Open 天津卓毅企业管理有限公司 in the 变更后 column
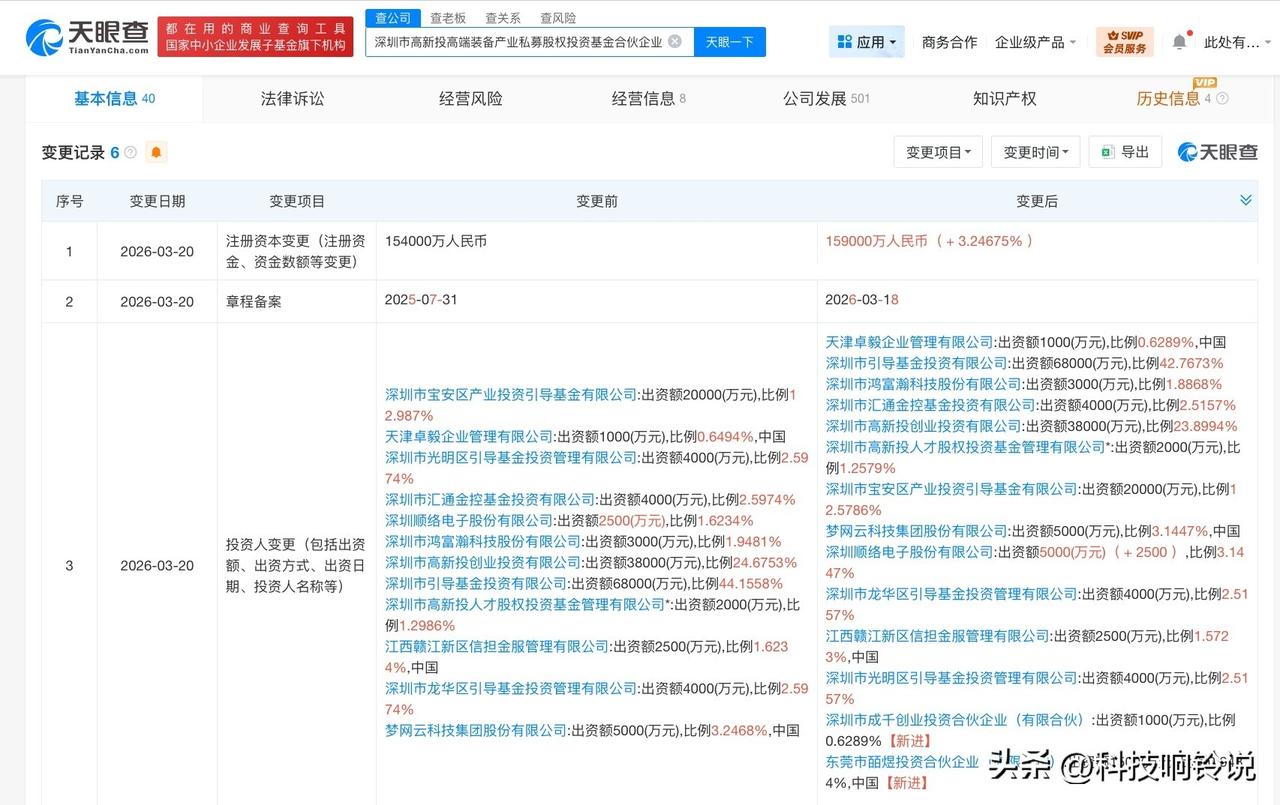The image size is (1280, 805). click(x=910, y=342)
